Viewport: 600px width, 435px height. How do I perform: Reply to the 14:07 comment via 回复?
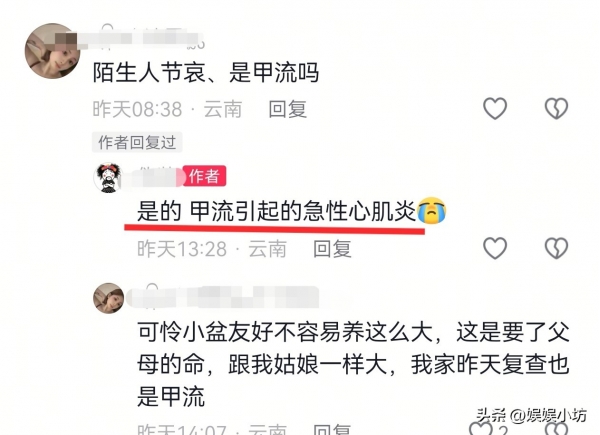[332, 429]
